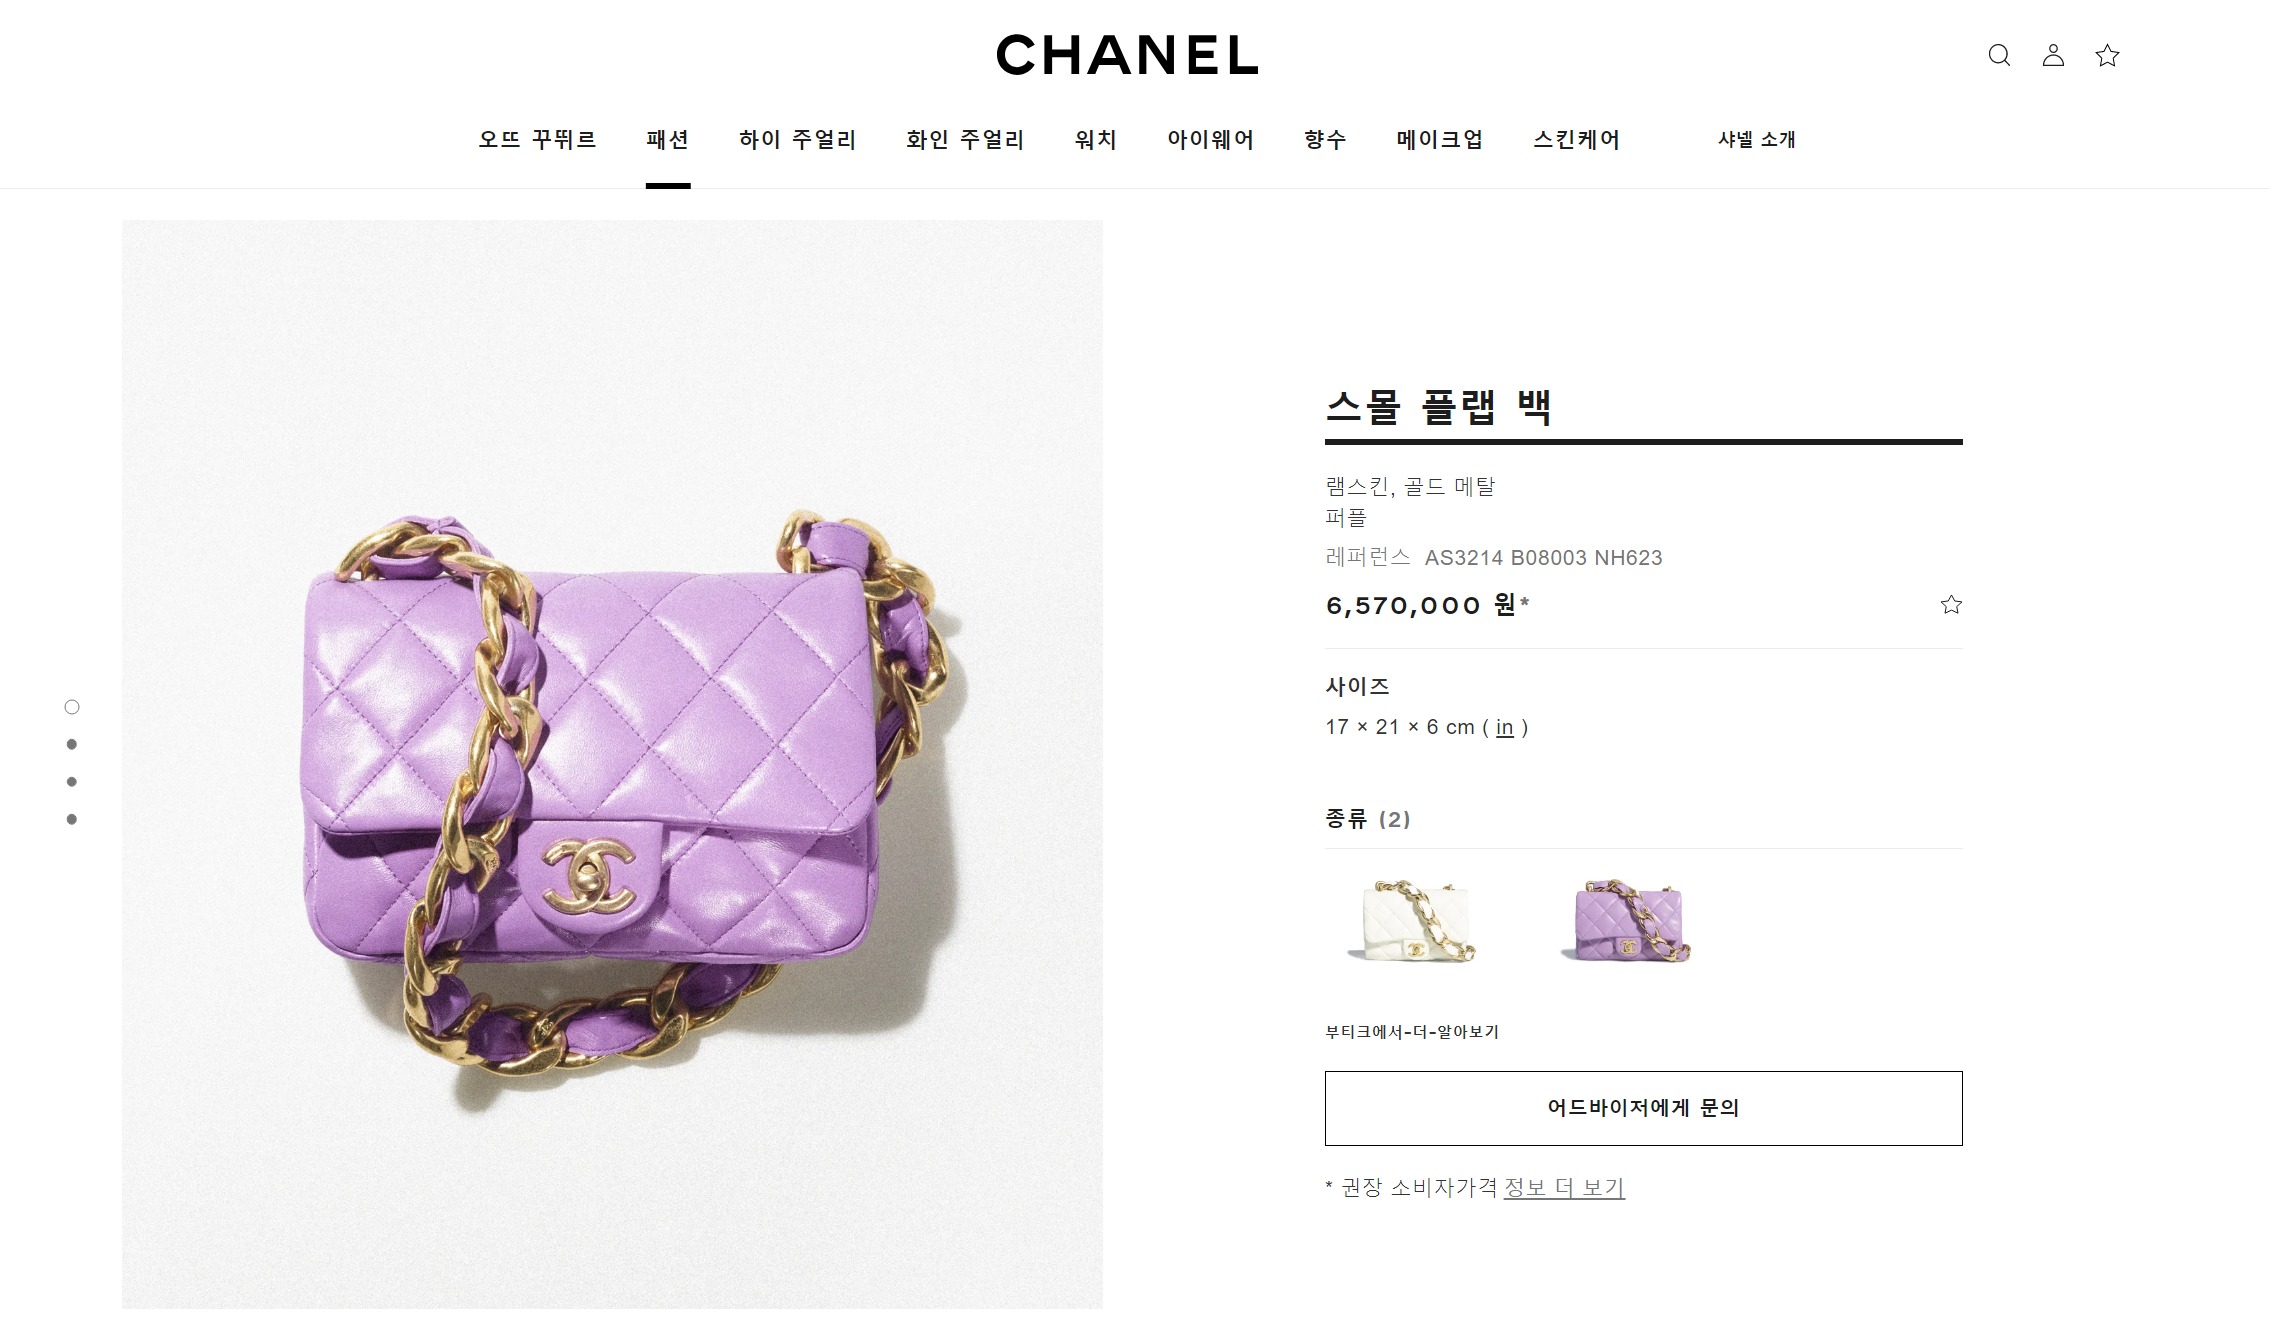This screenshot has width=2270, height=1331.
Task: Open the 향수 menu item
Action: click(1326, 140)
